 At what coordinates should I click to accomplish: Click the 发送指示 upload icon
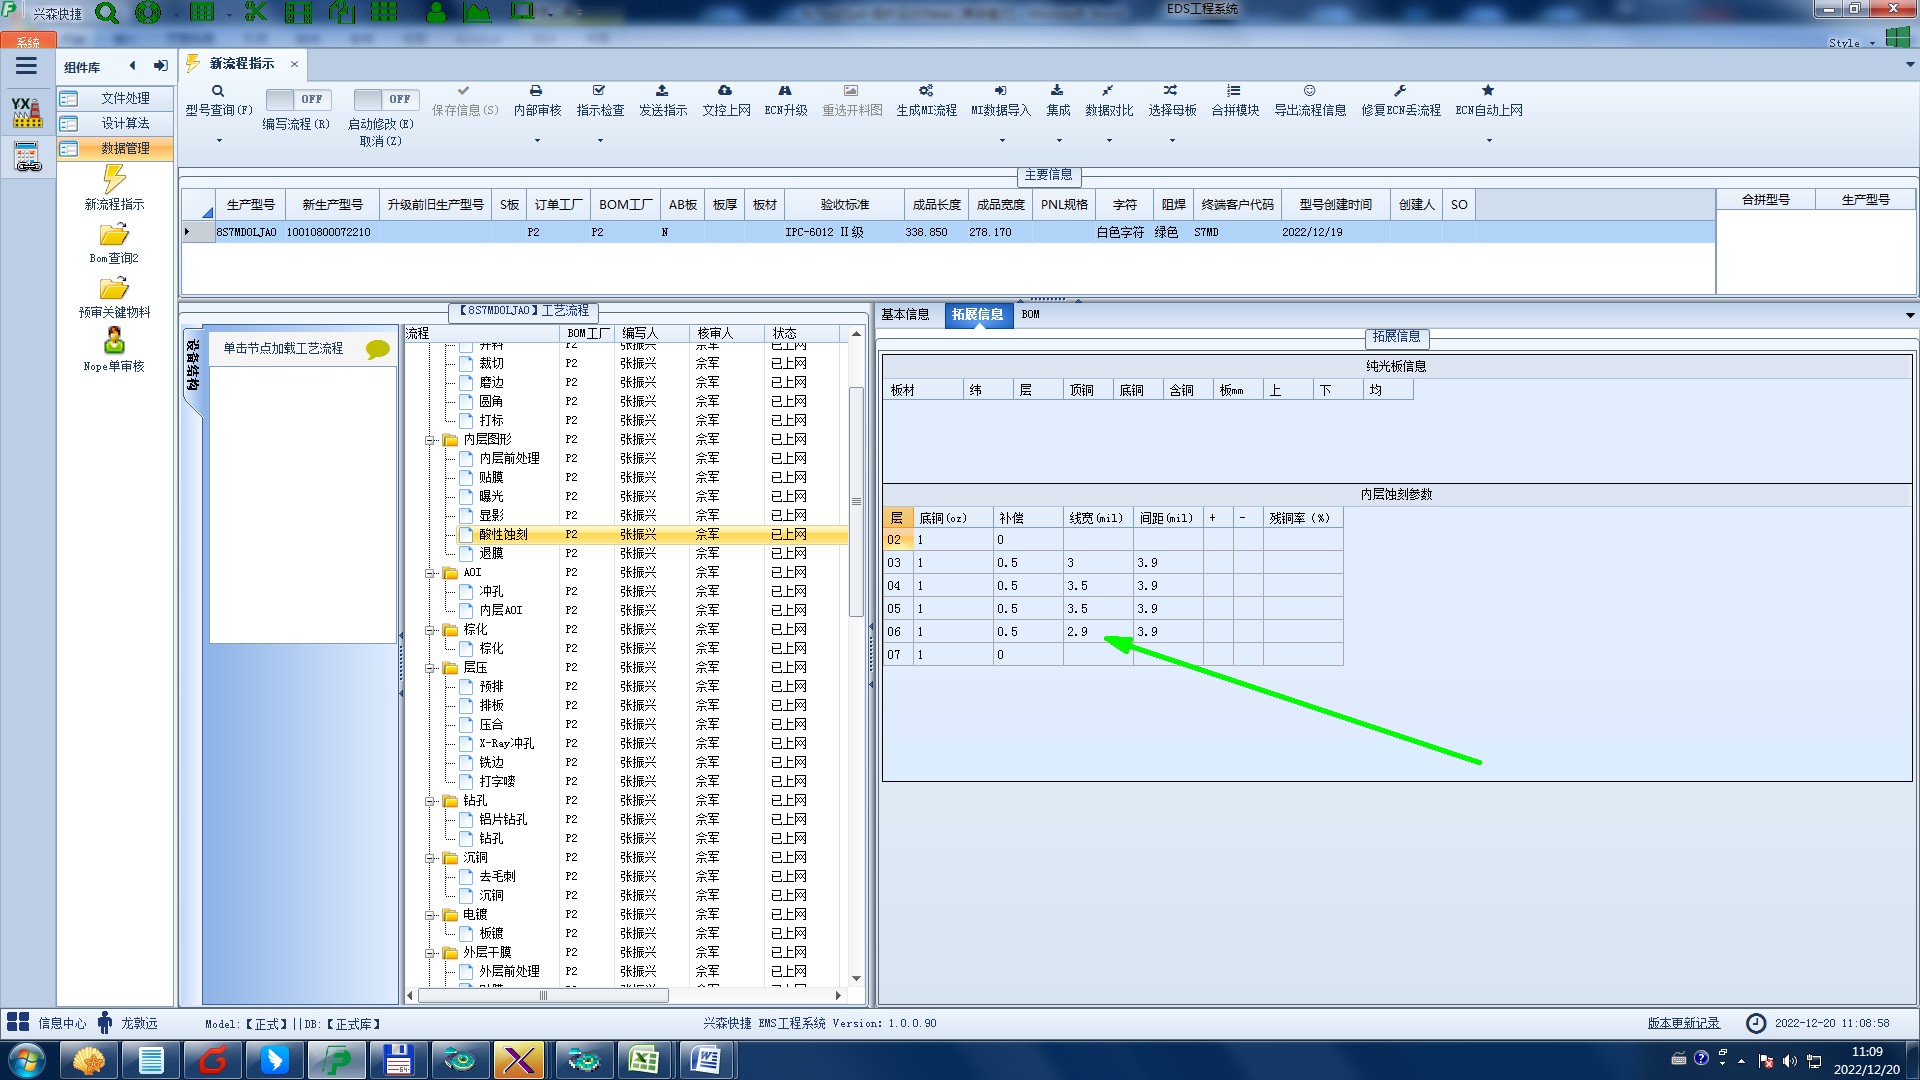[x=662, y=91]
